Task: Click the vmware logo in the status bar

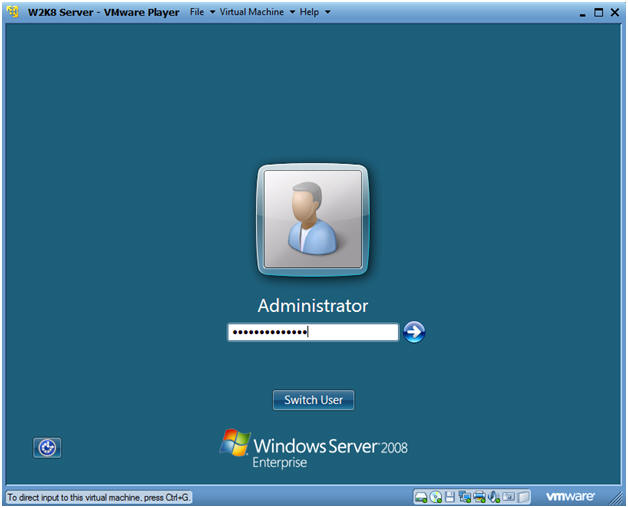Action: (570, 497)
